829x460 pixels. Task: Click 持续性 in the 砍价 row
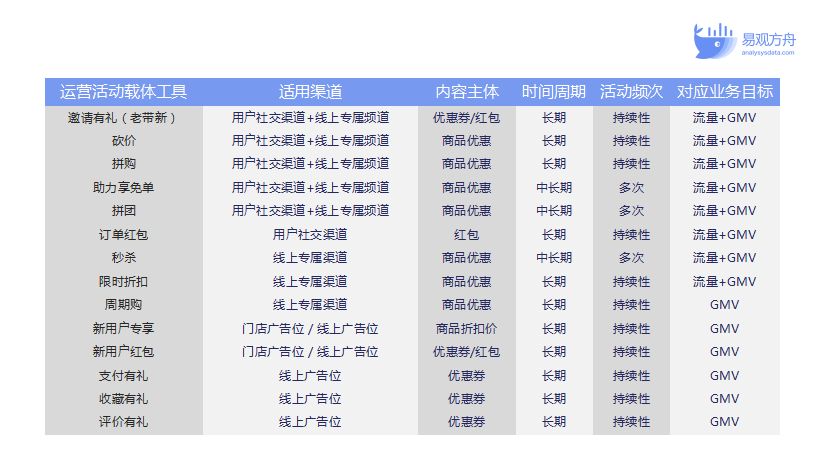click(x=631, y=141)
